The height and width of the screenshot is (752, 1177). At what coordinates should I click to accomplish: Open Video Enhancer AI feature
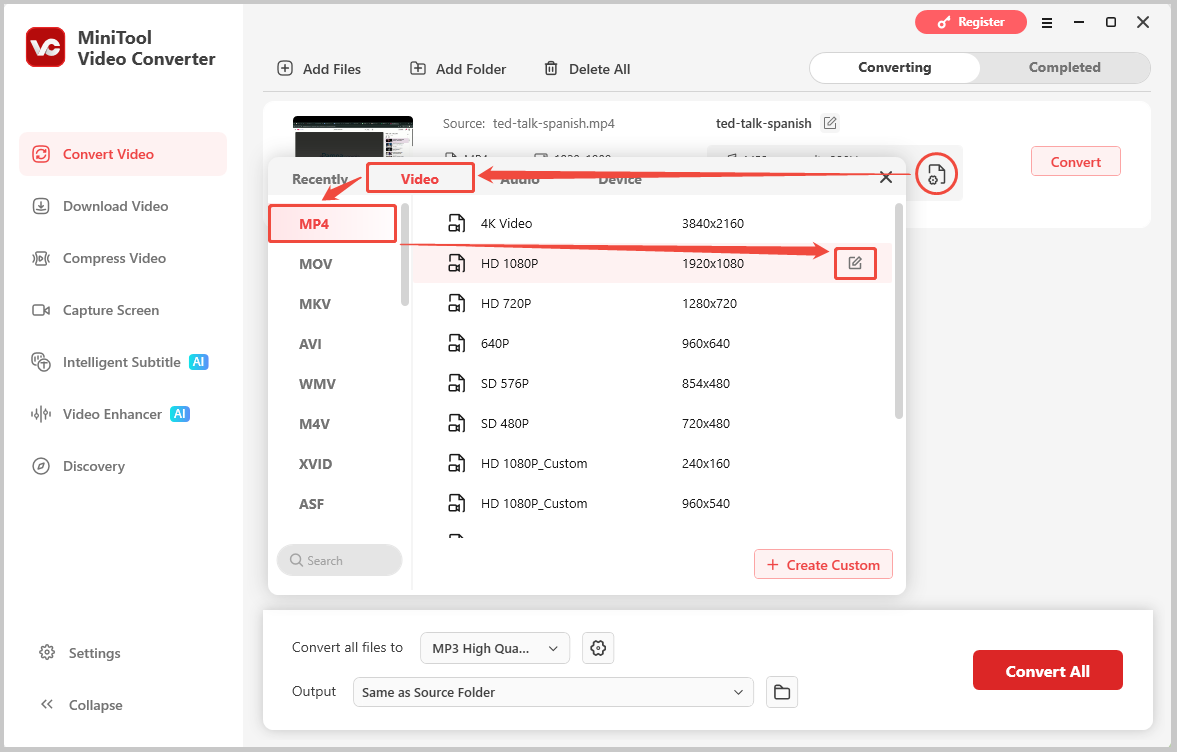[110, 414]
